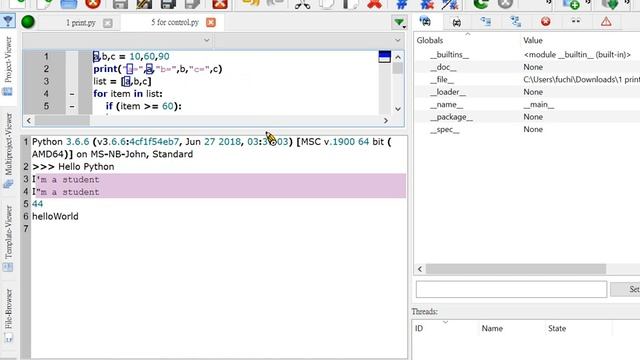Click the '44' shell output line
Image resolution: width=640 pixels, height=360 pixels.
pyautogui.click(x=38, y=204)
